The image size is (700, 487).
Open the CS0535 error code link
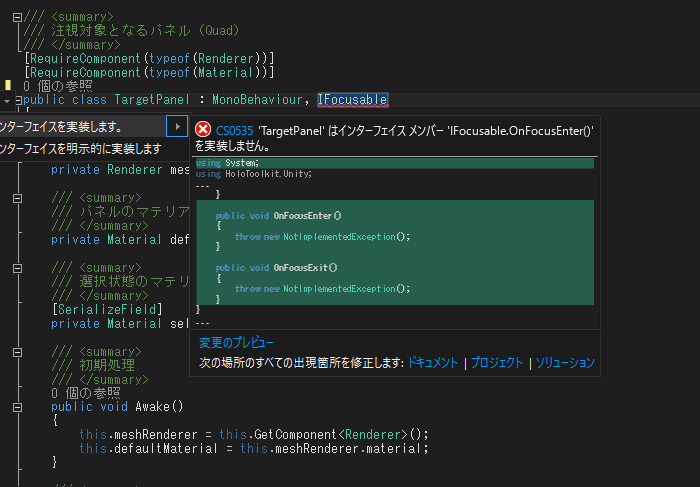(x=234, y=131)
